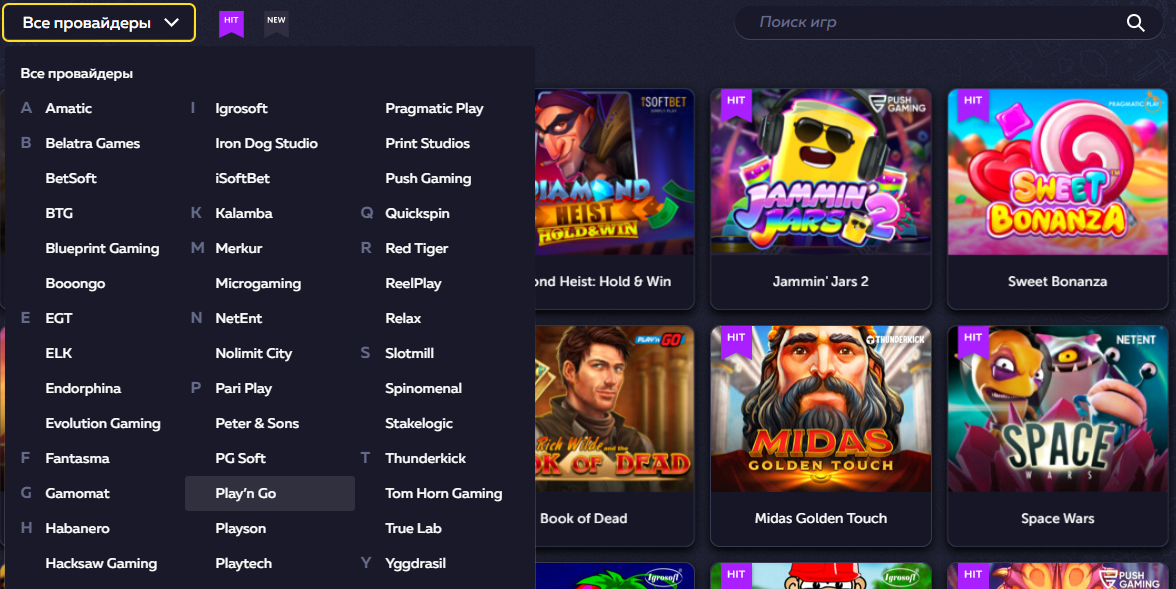Launch Midas Golden Touch game thumbnail
1176x589 pixels.
pos(820,409)
